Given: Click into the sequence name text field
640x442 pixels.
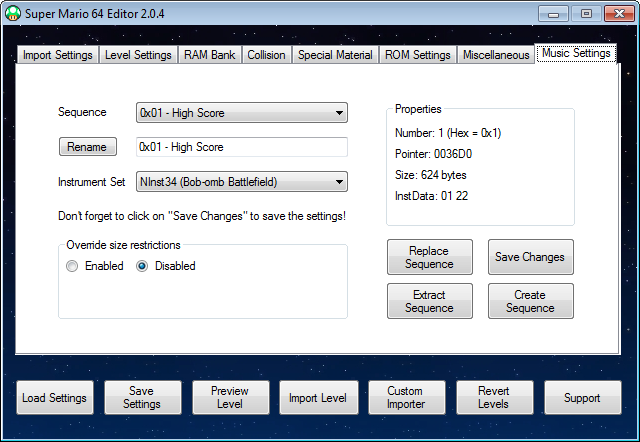Looking at the screenshot, I should pos(241,147).
